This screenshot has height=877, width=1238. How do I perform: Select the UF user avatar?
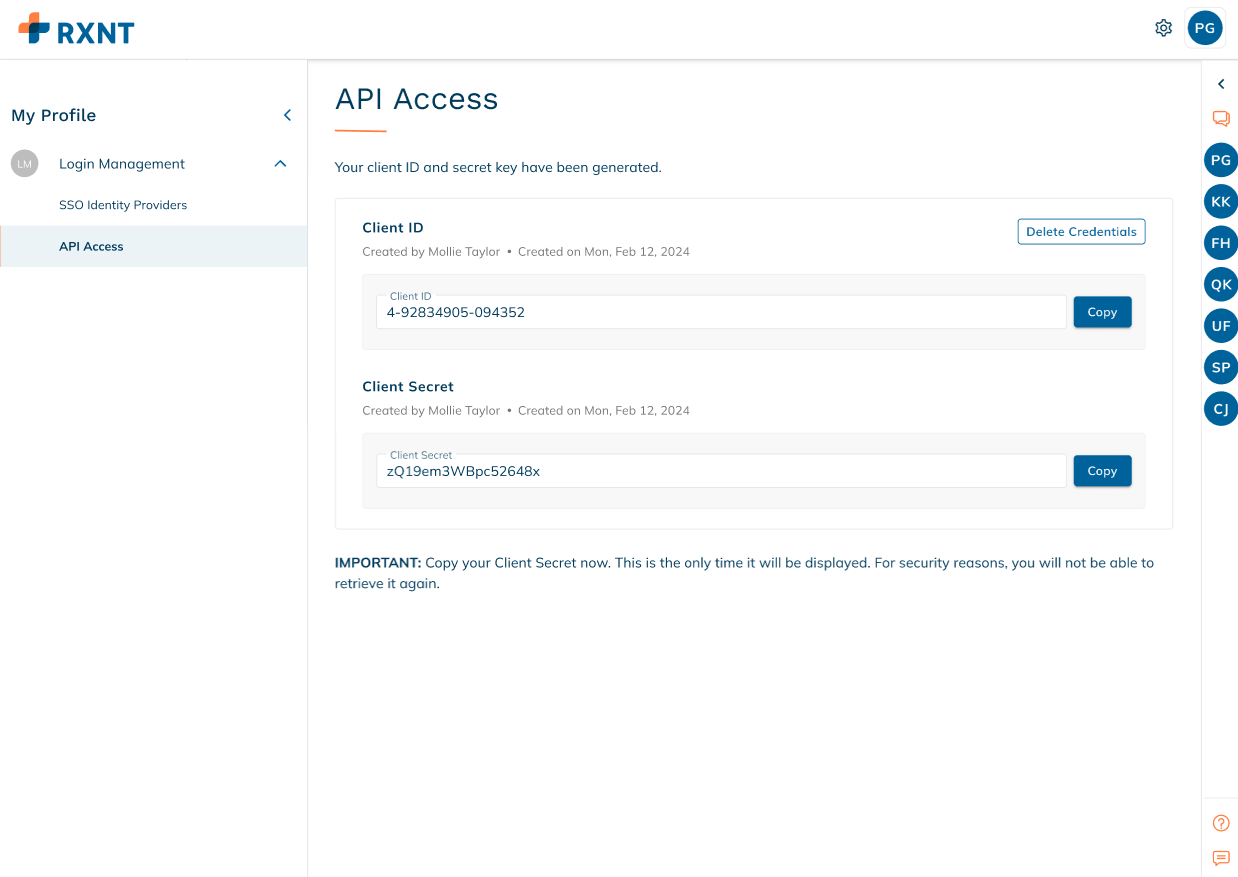[x=1221, y=326]
